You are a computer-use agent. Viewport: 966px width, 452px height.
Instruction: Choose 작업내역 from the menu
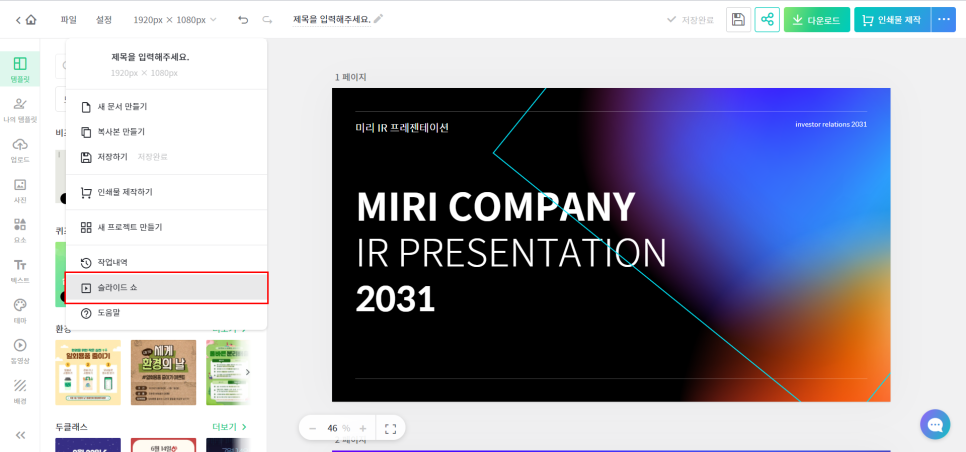pyautogui.click(x=166, y=262)
